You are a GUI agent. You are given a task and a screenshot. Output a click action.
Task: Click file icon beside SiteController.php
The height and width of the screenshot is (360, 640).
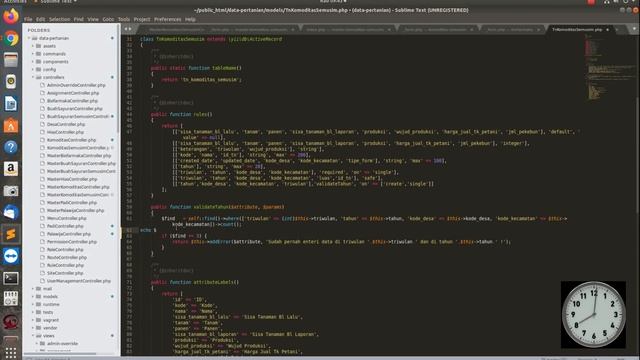[x=42, y=273]
